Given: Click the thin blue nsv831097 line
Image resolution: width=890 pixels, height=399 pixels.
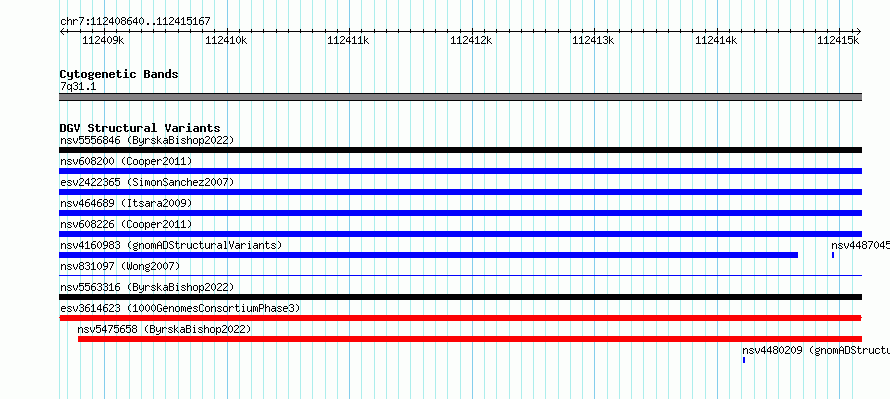Looking at the screenshot, I should [x=460, y=276].
